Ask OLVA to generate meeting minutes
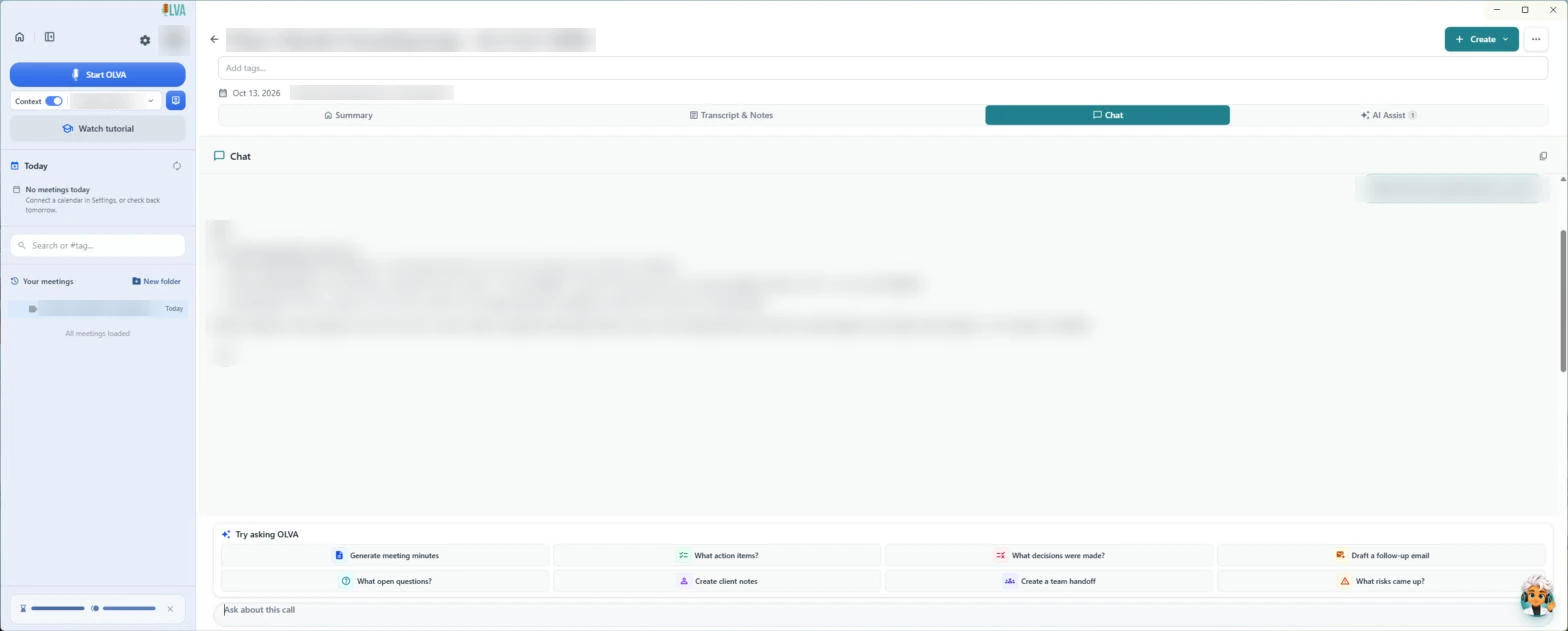1568x631 pixels. 385,555
